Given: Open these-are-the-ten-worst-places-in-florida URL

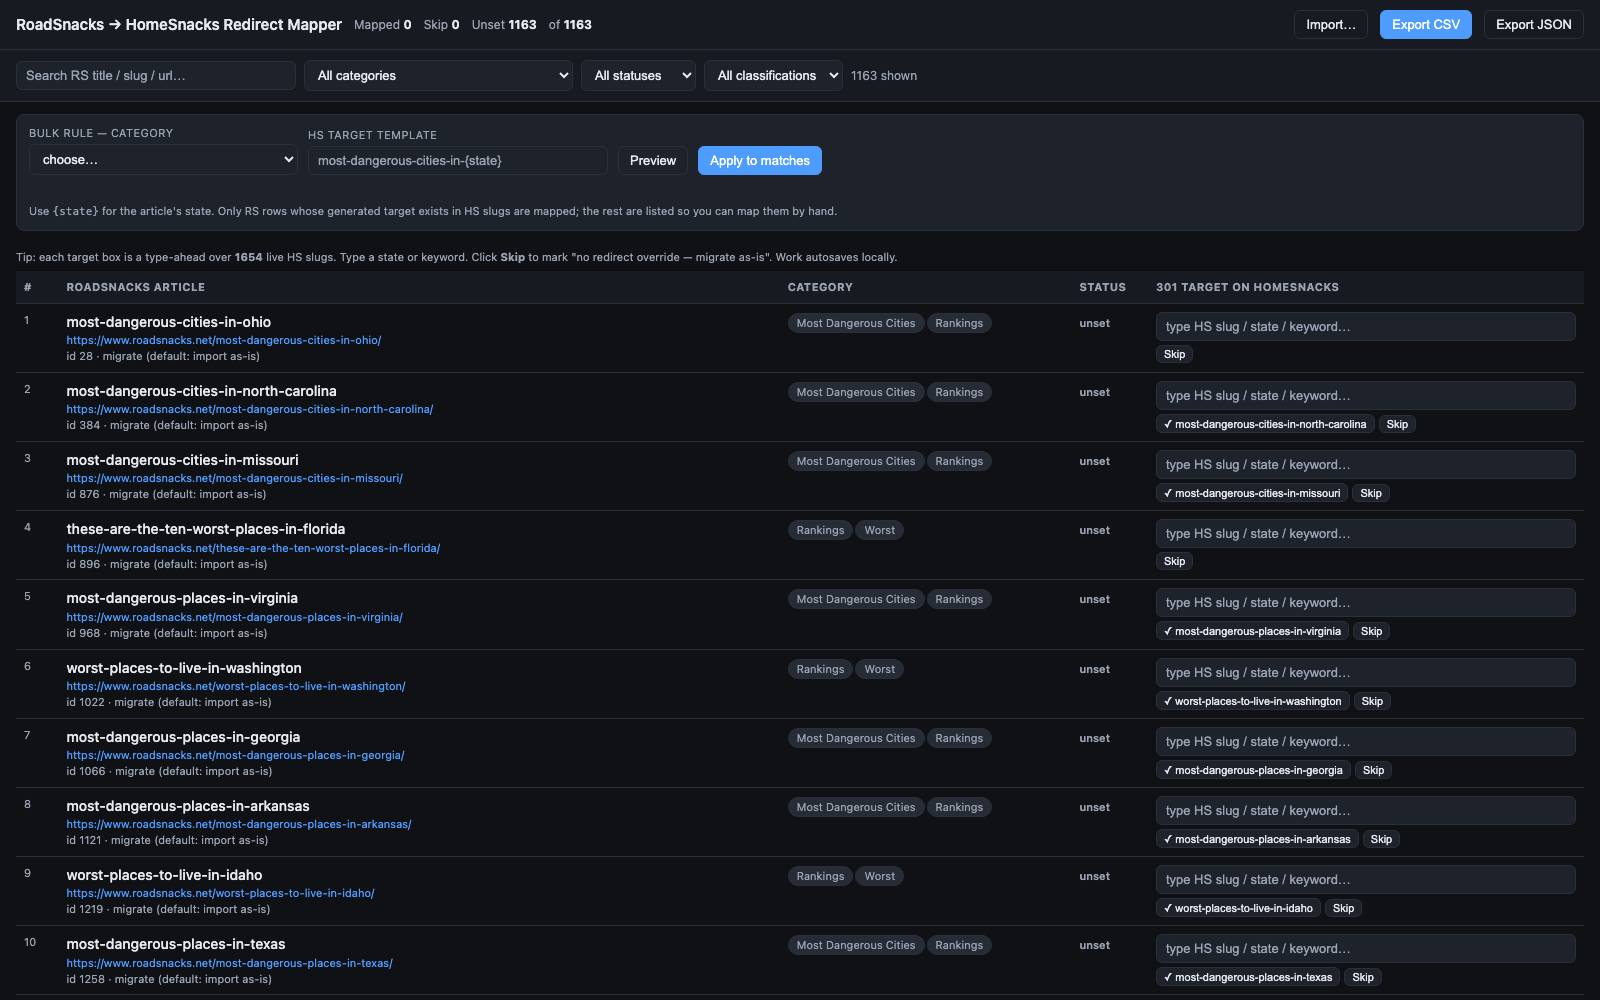Looking at the screenshot, I should point(253,549).
